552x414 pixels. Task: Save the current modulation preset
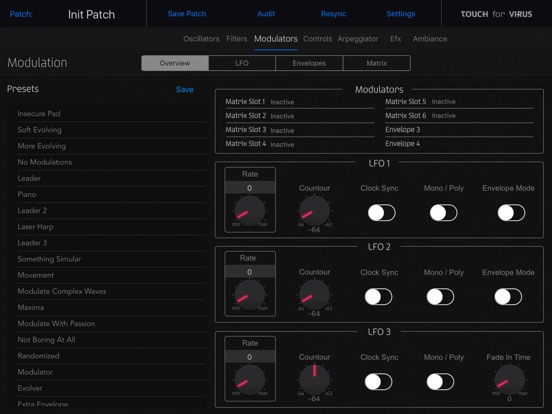coord(184,89)
